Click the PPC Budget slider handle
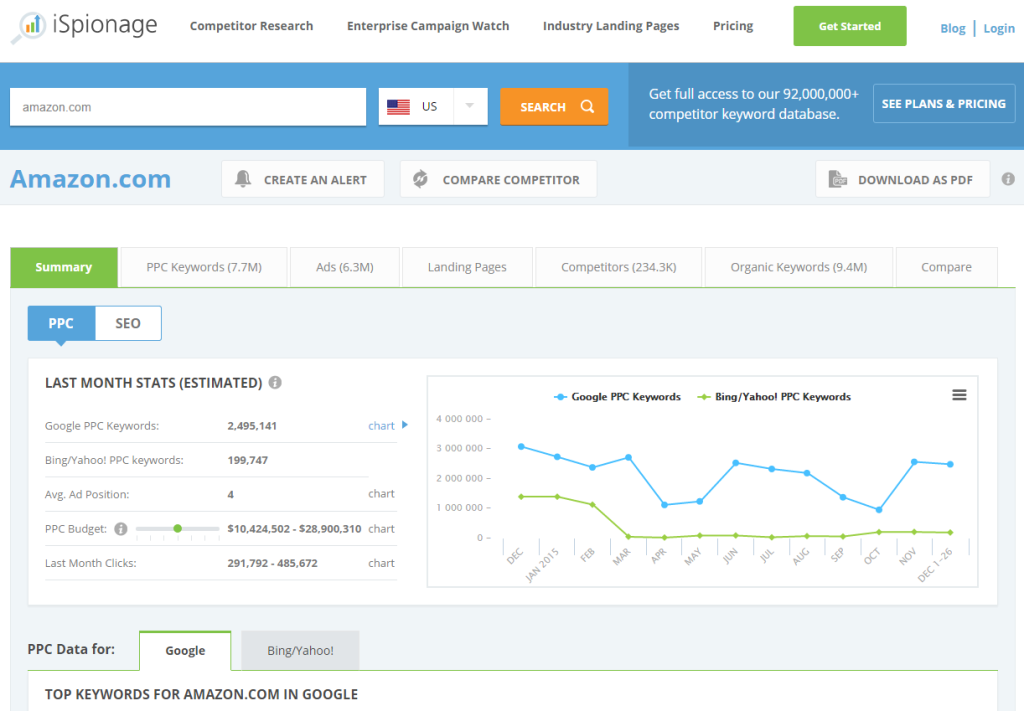Screen dimensions: 1024x711 tap(178, 528)
